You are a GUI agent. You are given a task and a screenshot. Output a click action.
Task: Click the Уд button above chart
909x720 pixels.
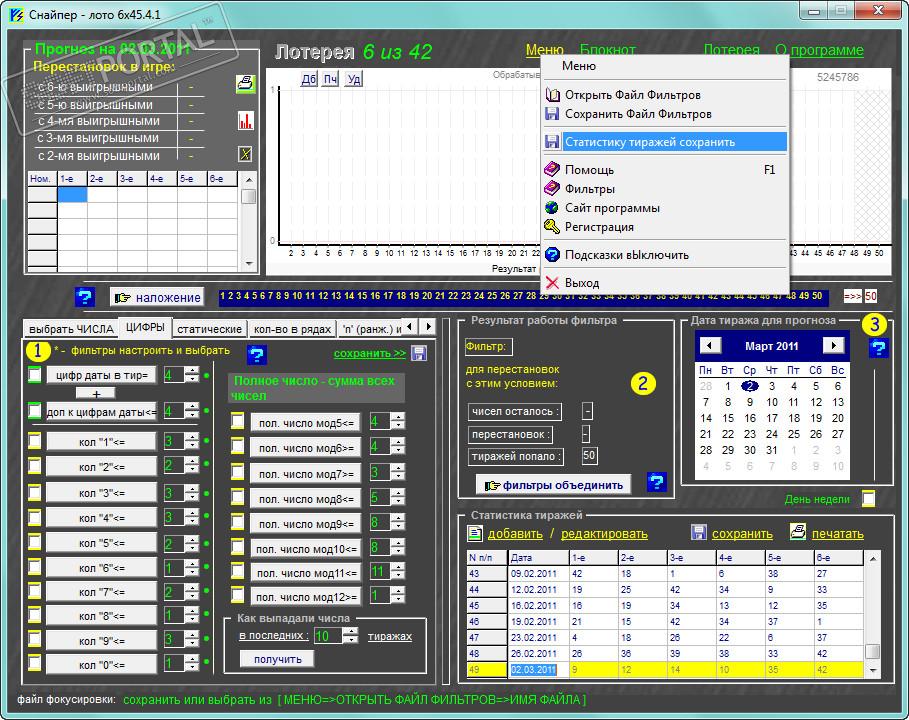point(354,79)
